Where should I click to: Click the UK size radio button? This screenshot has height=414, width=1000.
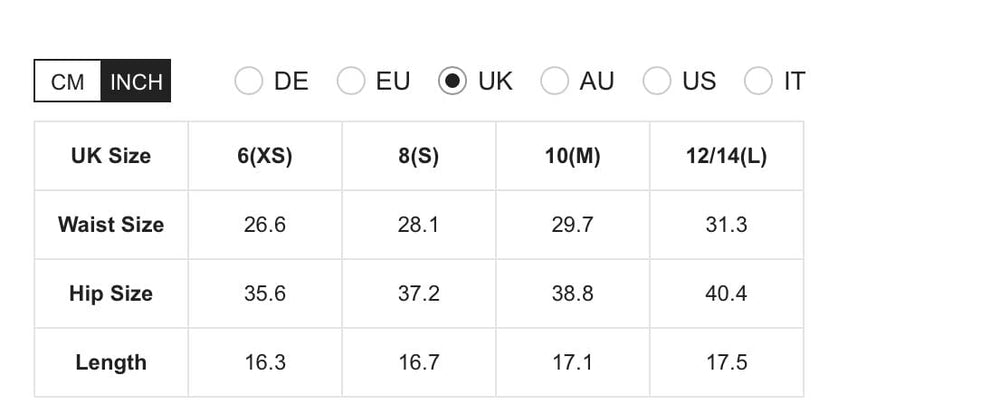point(453,81)
